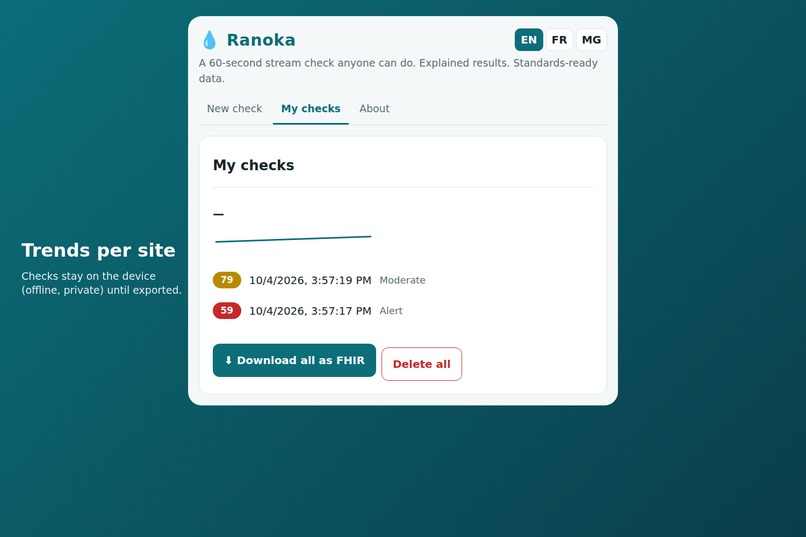806x537 pixels.
Task: Click the score 79 badge
Action: [x=227, y=280]
